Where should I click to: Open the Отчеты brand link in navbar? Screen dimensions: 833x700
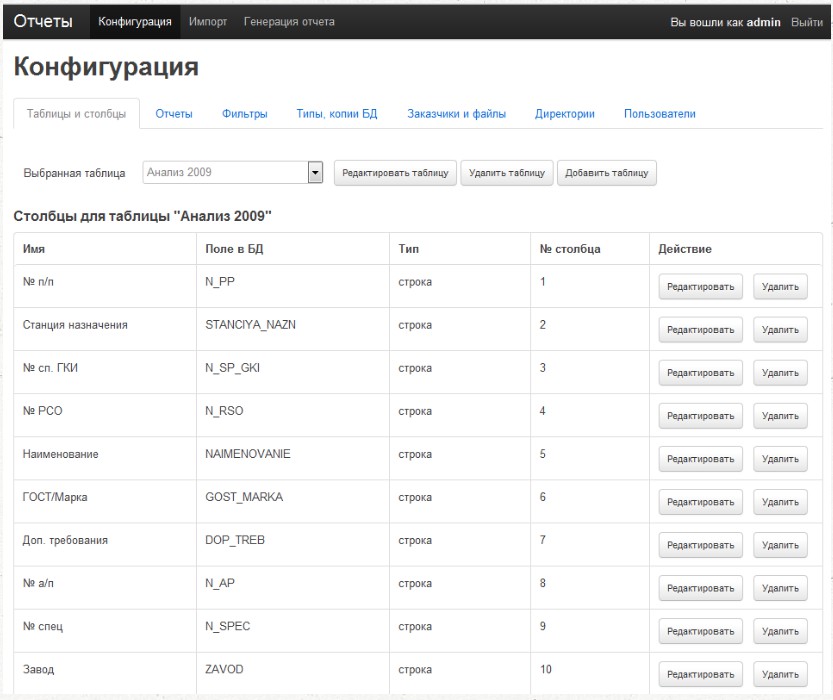[43, 21]
